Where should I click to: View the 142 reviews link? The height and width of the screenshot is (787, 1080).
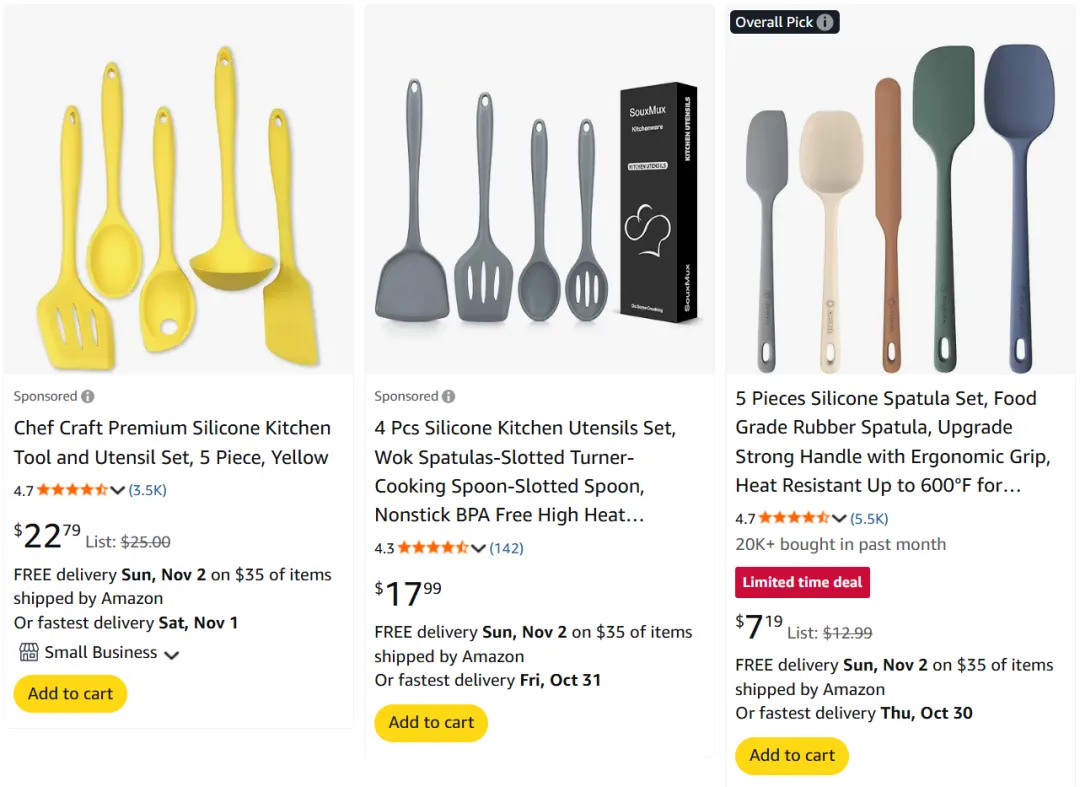507,548
